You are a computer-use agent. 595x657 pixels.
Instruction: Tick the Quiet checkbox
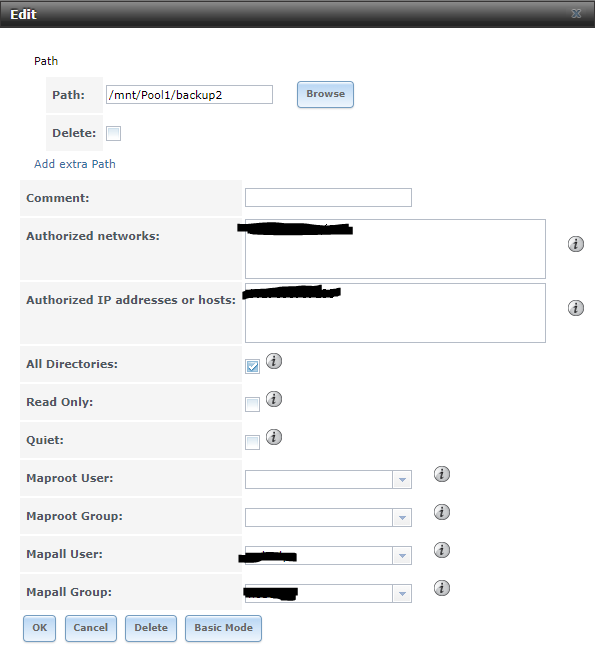pos(252,442)
